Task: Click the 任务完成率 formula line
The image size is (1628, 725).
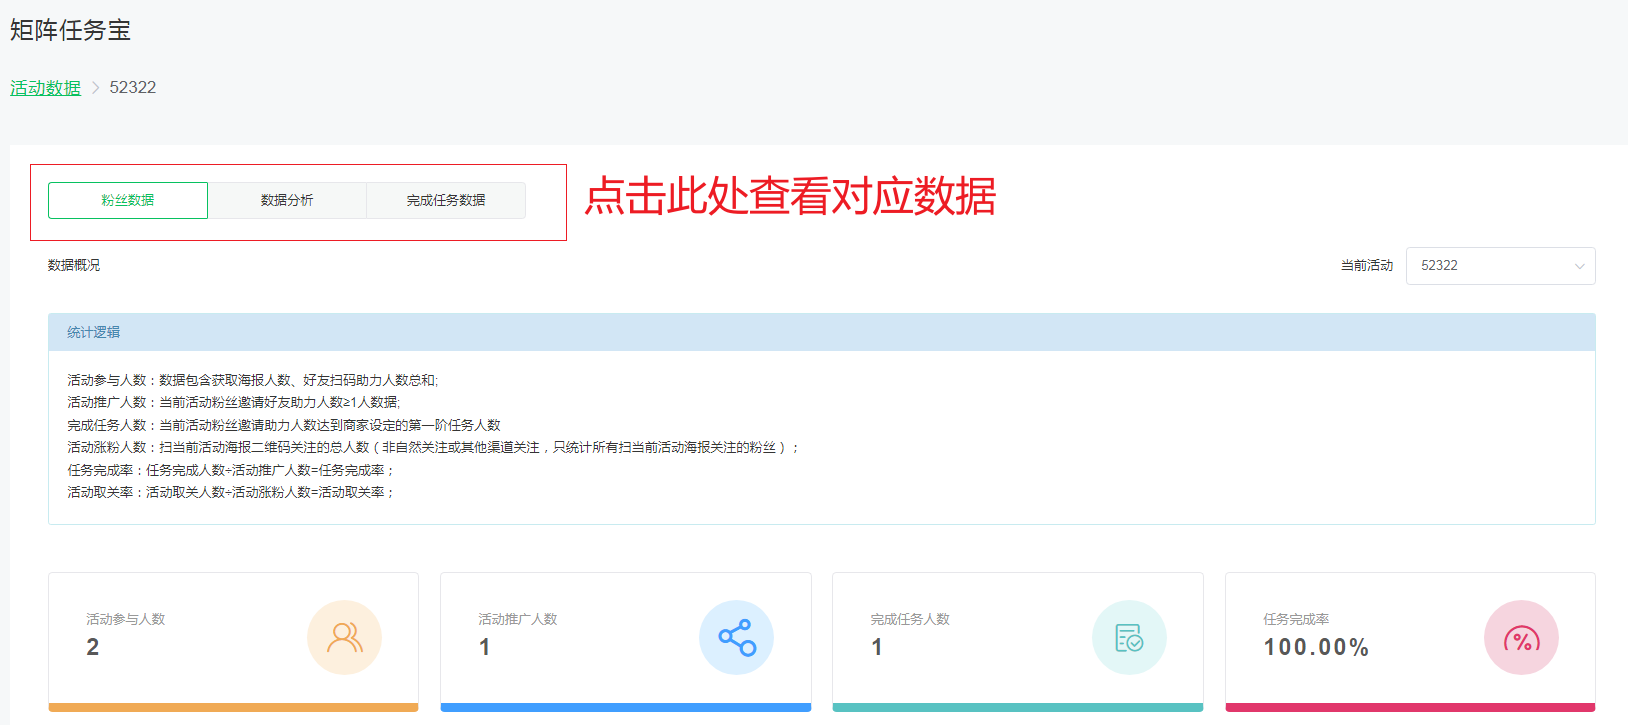Action: pyautogui.click(x=231, y=470)
